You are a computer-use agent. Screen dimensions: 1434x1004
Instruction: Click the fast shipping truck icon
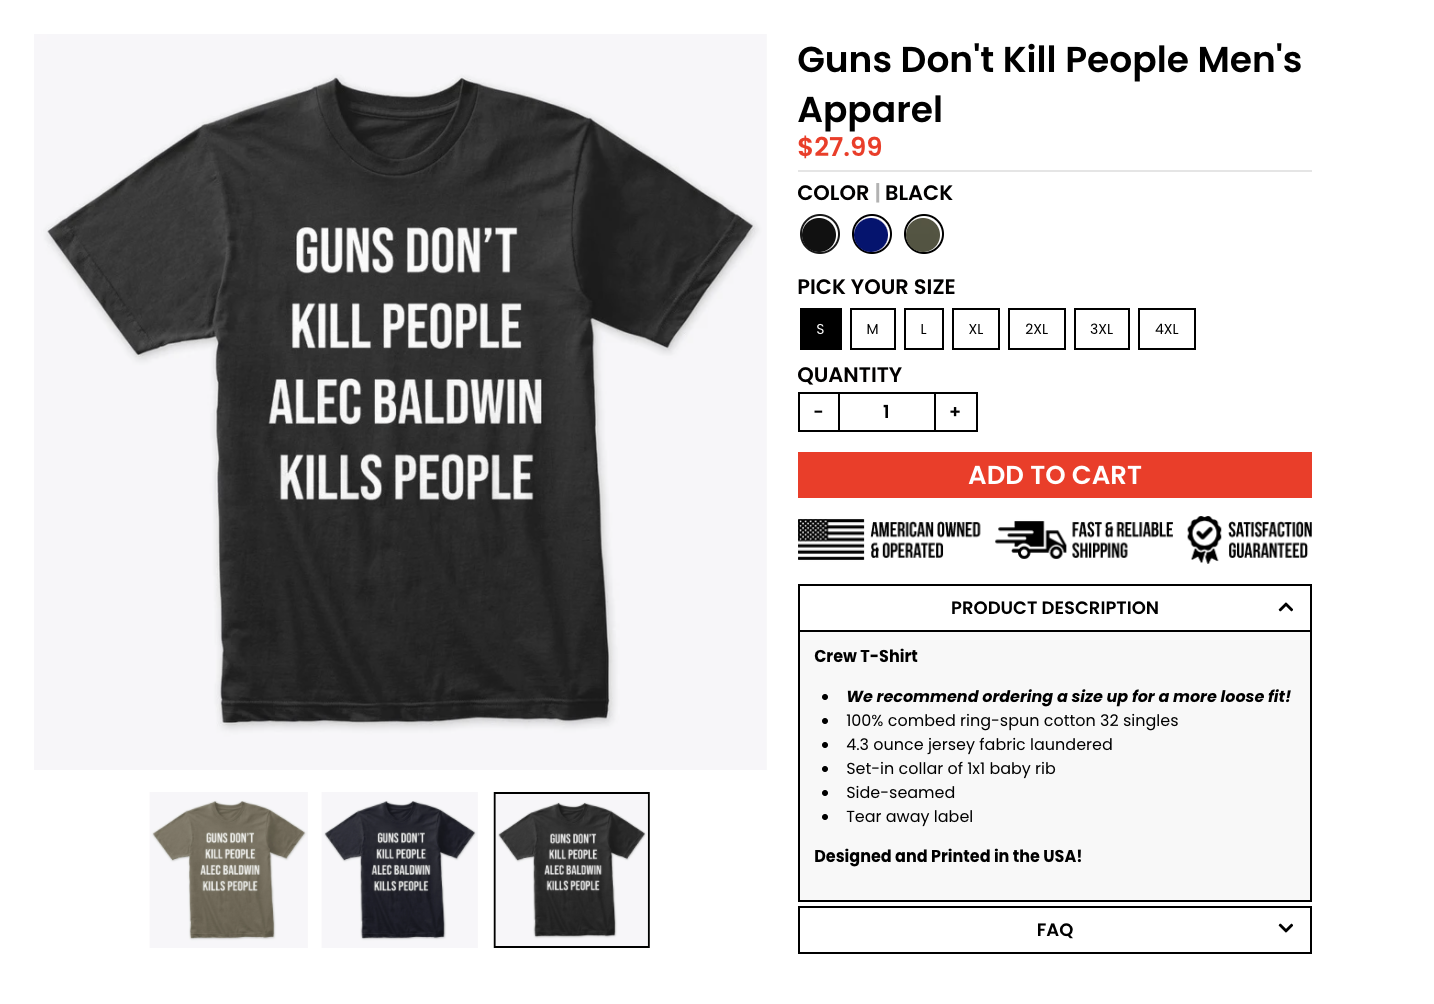point(1030,540)
